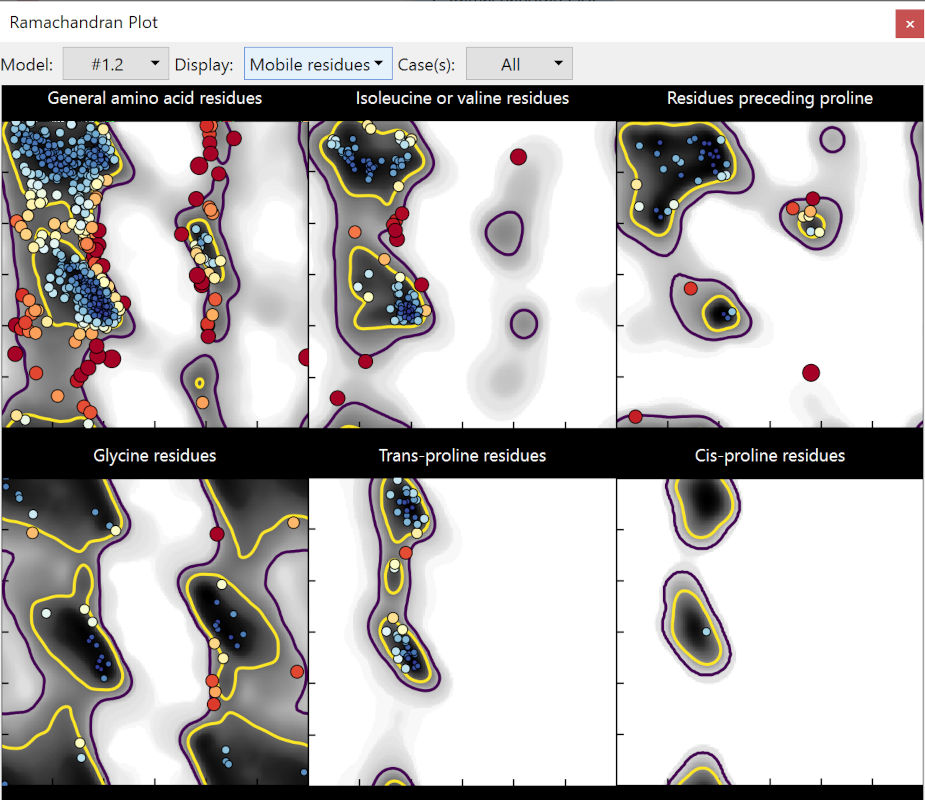The height and width of the screenshot is (800, 925).
Task: Select the Residues preceding proline plot
Action: pos(770,274)
